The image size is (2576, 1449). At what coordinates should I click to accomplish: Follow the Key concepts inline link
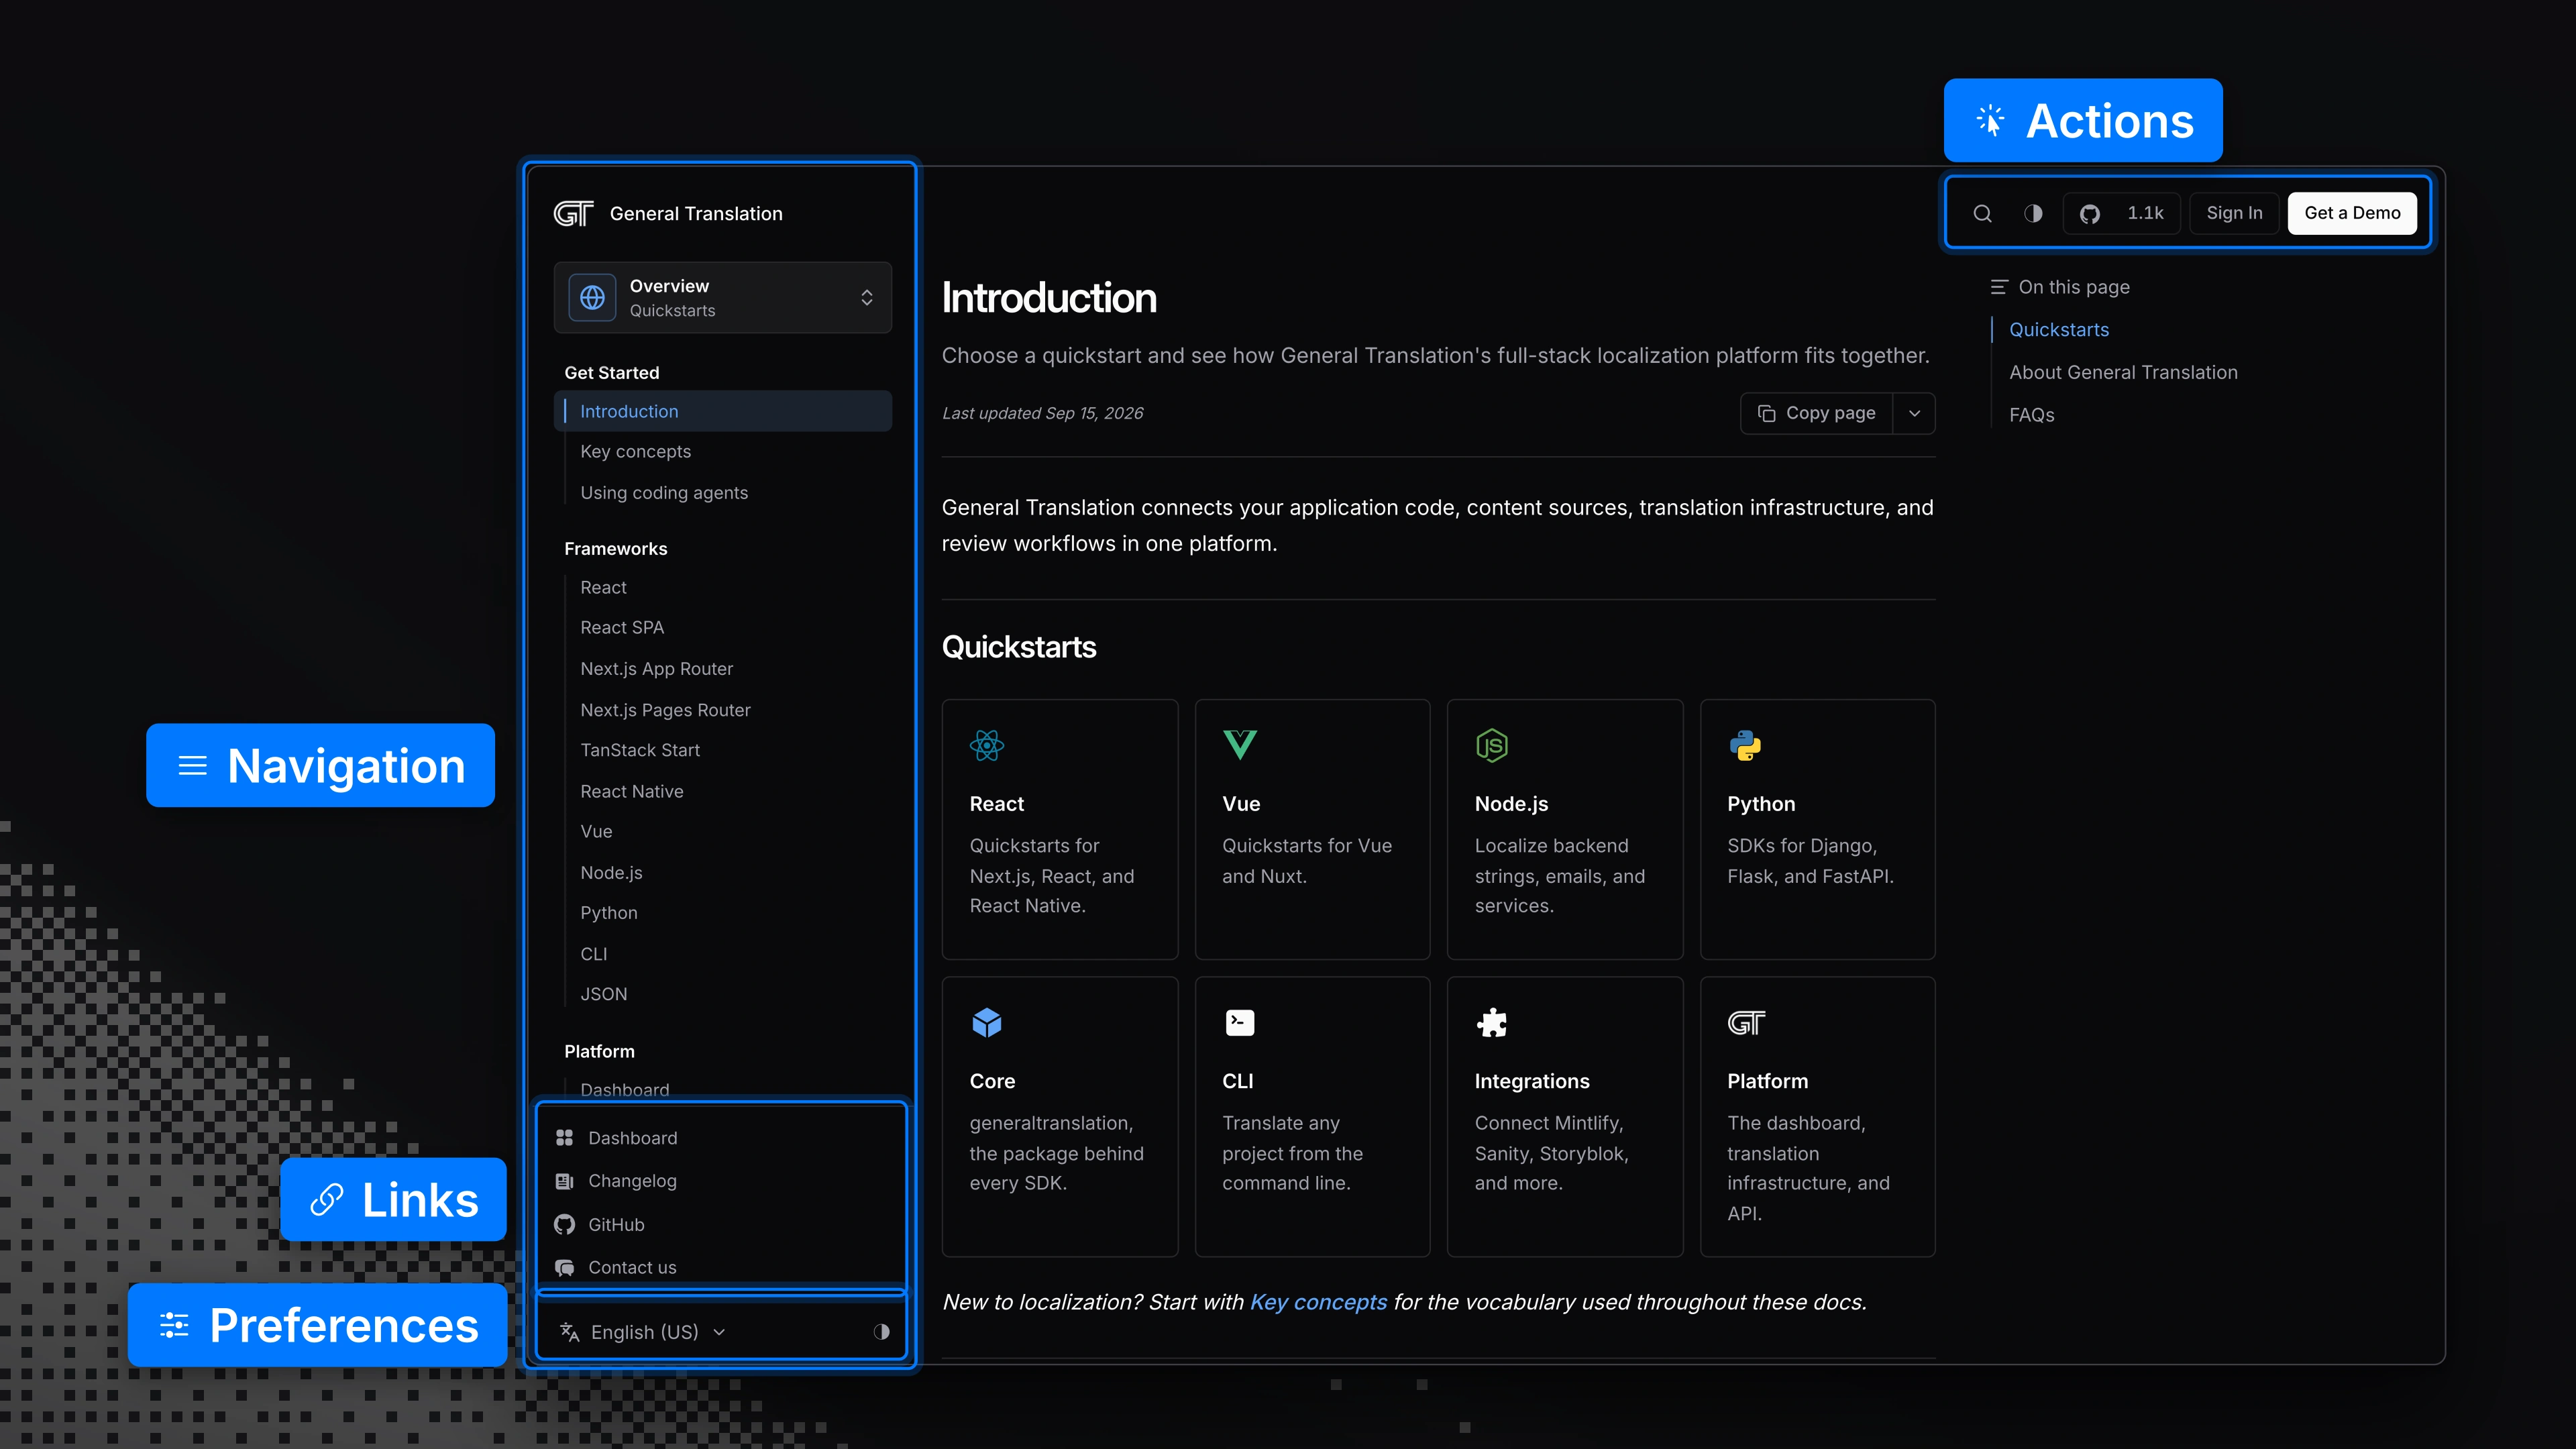pyautogui.click(x=1318, y=1302)
